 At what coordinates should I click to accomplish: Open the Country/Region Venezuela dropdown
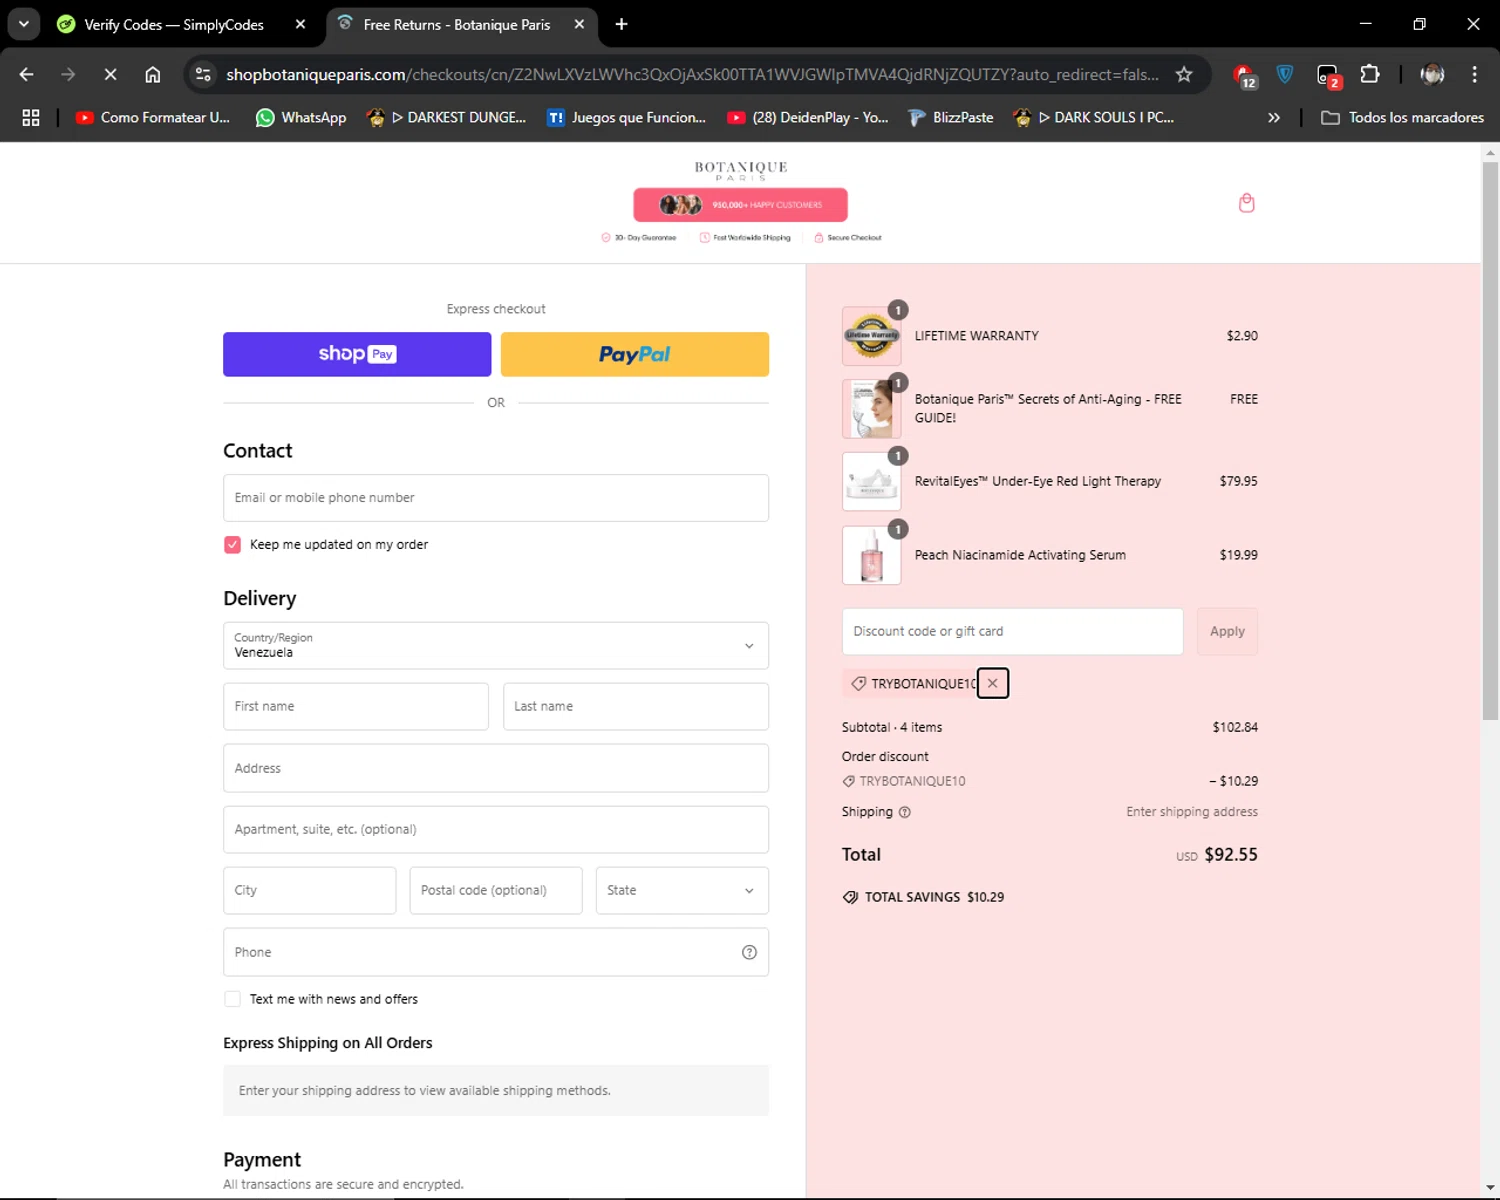coord(496,646)
